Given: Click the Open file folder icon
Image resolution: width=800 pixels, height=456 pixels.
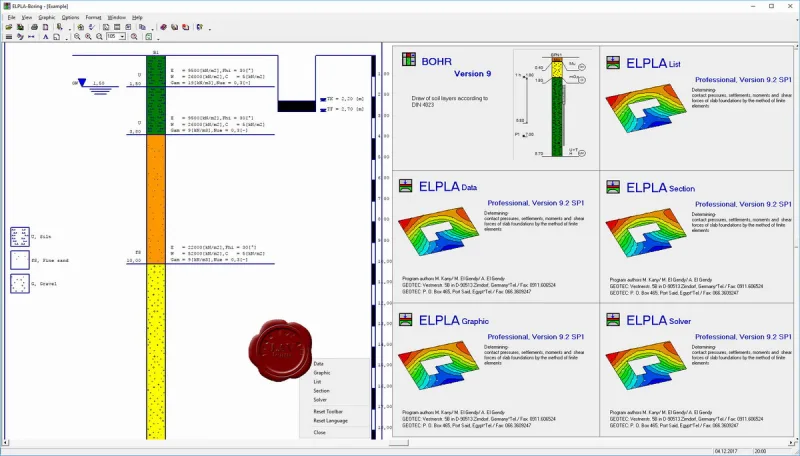Looking at the screenshot, I should [x=9, y=27].
